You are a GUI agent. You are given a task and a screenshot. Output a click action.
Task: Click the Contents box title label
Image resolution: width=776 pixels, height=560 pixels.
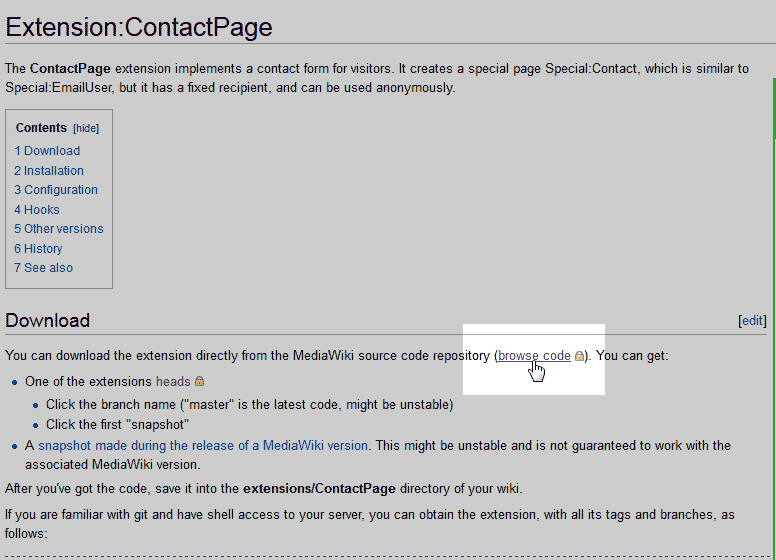tap(41, 128)
